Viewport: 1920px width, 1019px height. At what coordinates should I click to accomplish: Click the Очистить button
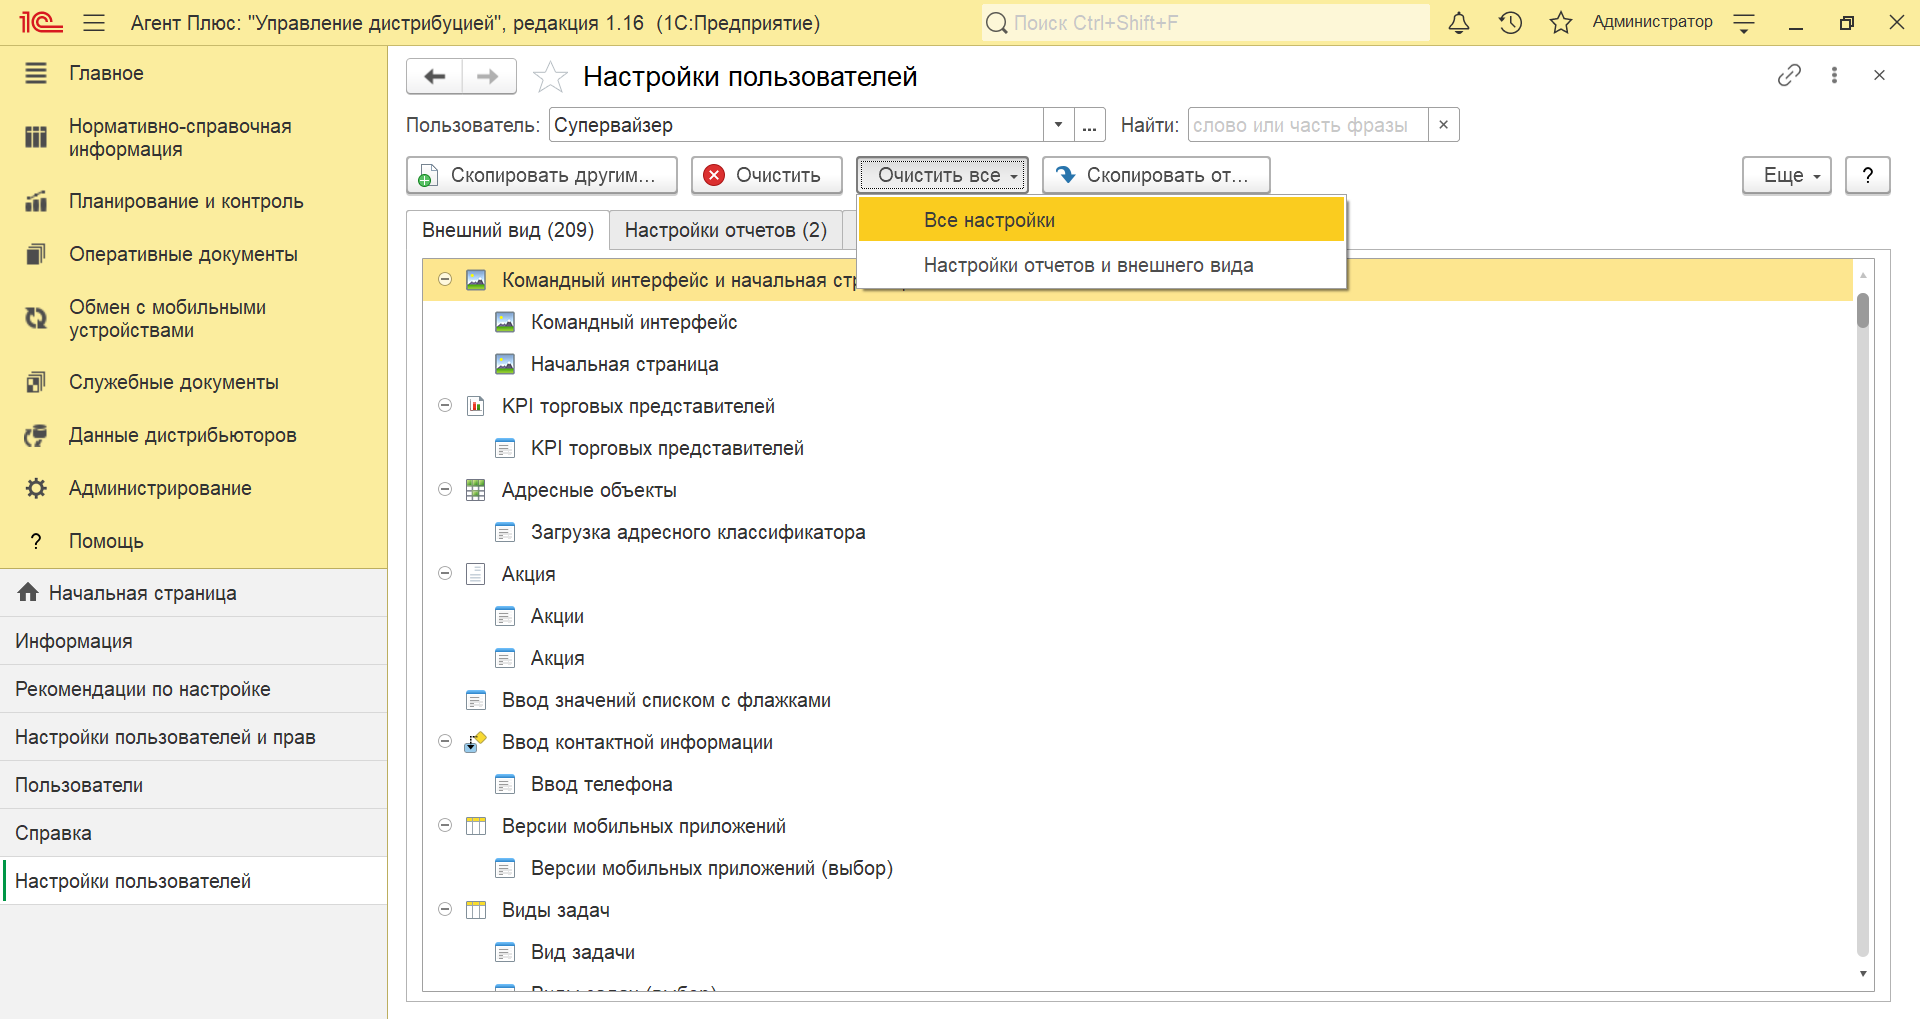(766, 175)
